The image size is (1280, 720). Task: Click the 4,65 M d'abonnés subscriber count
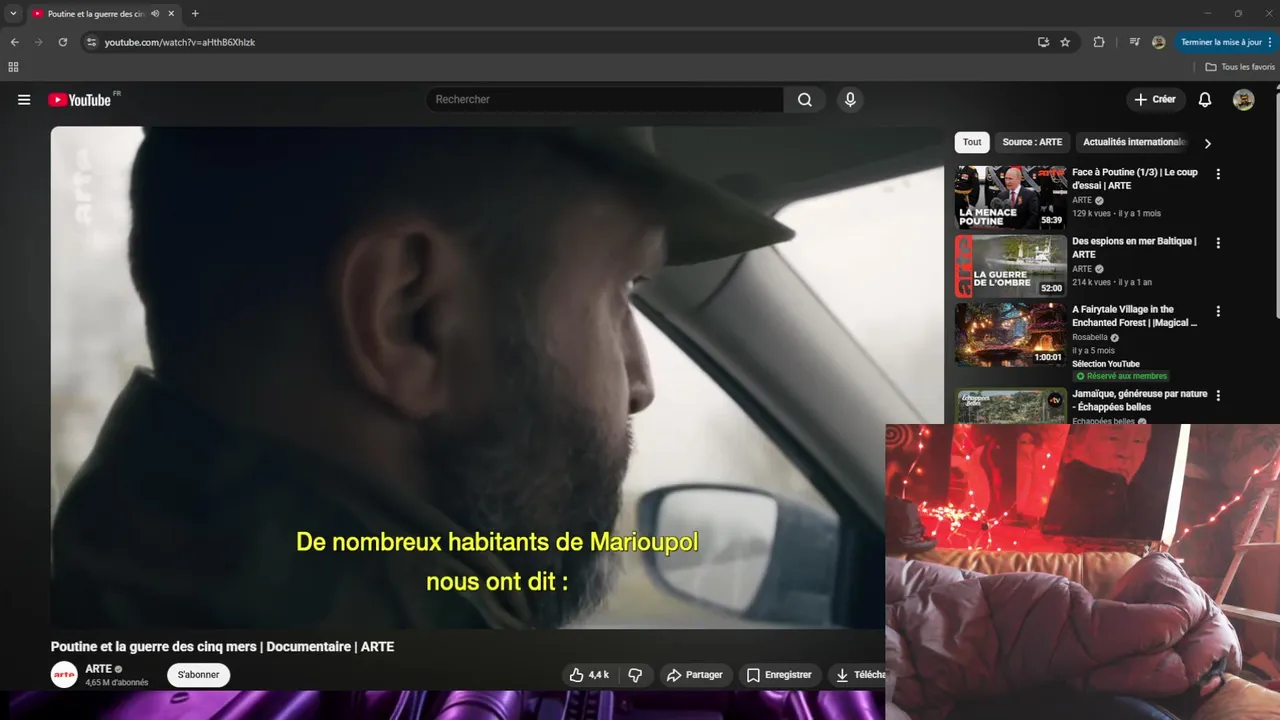click(117, 683)
